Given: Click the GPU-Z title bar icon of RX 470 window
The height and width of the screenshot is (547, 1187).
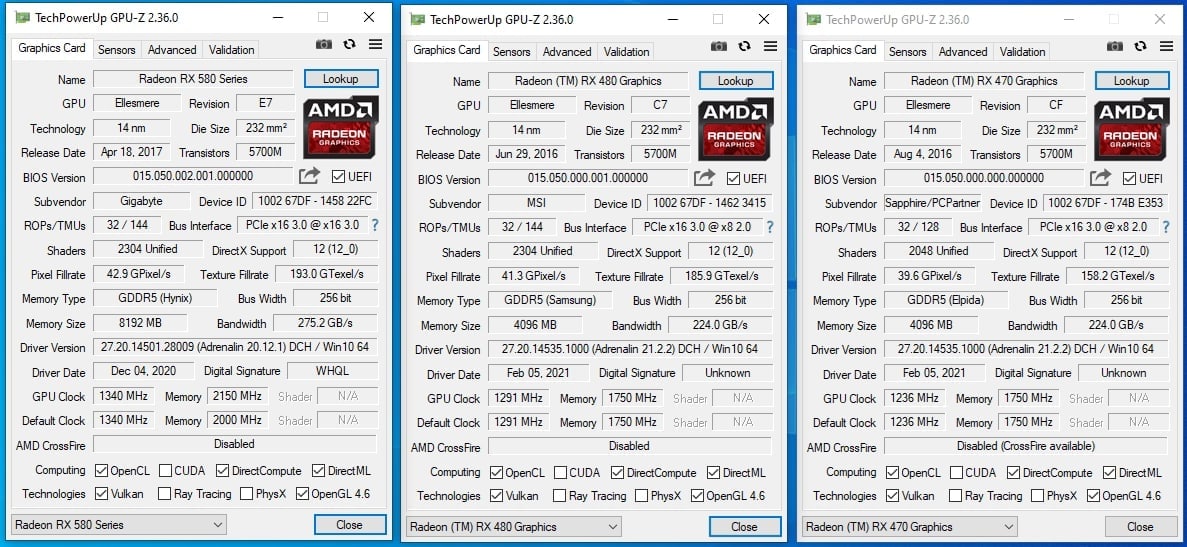Looking at the screenshot, I should point(814,20).
